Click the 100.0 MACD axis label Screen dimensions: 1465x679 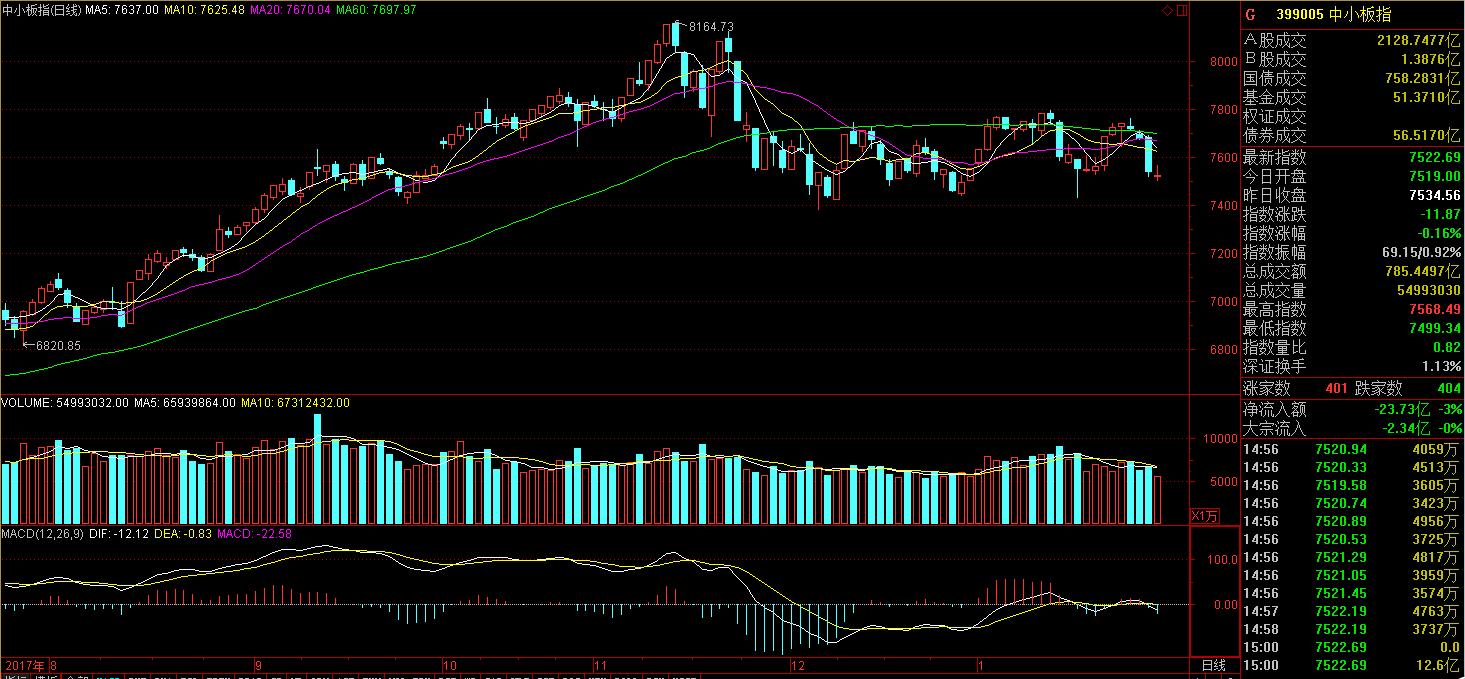[x=1223, y=559]
